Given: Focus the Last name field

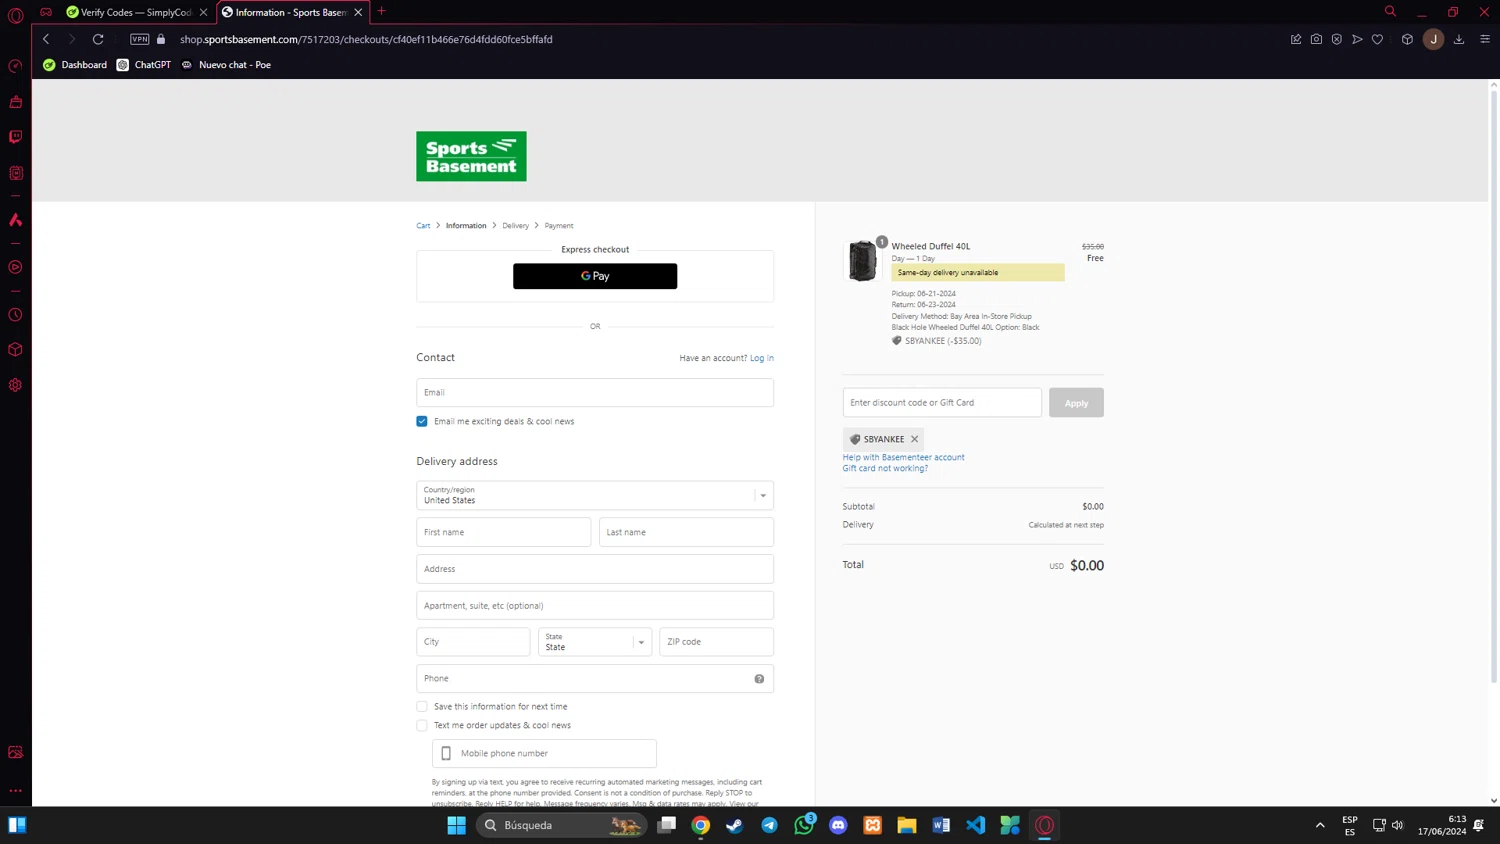Looking at the screenshot, I should click(x=686, y=532).
